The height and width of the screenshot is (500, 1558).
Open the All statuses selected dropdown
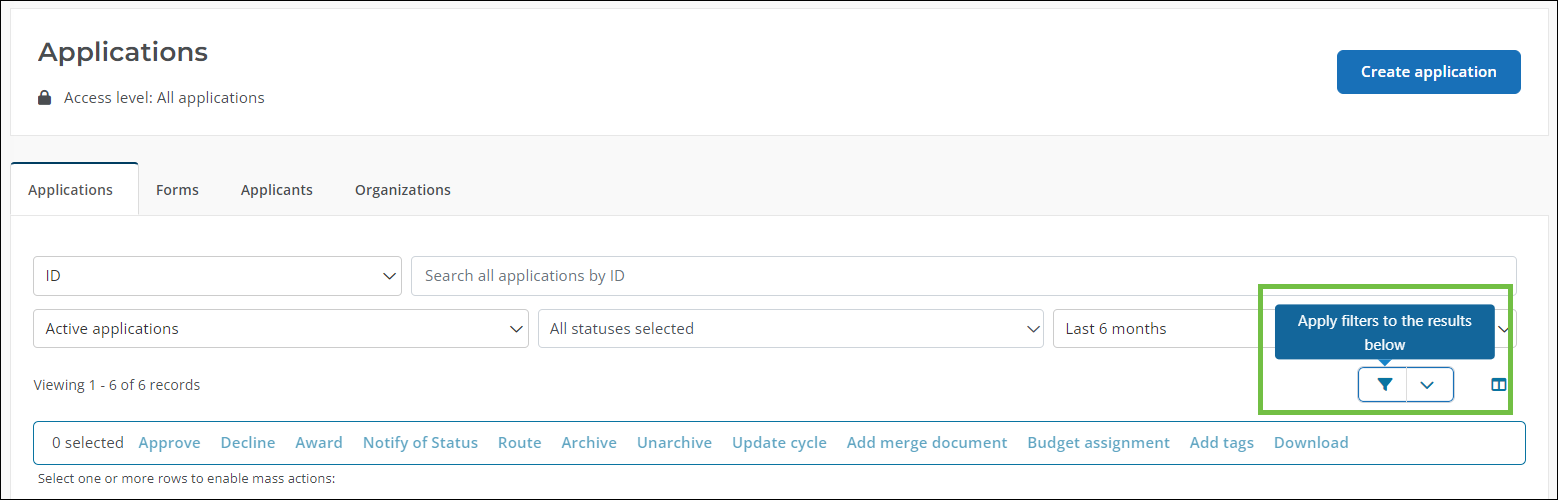pyautogui.click(x=791, y=328)
